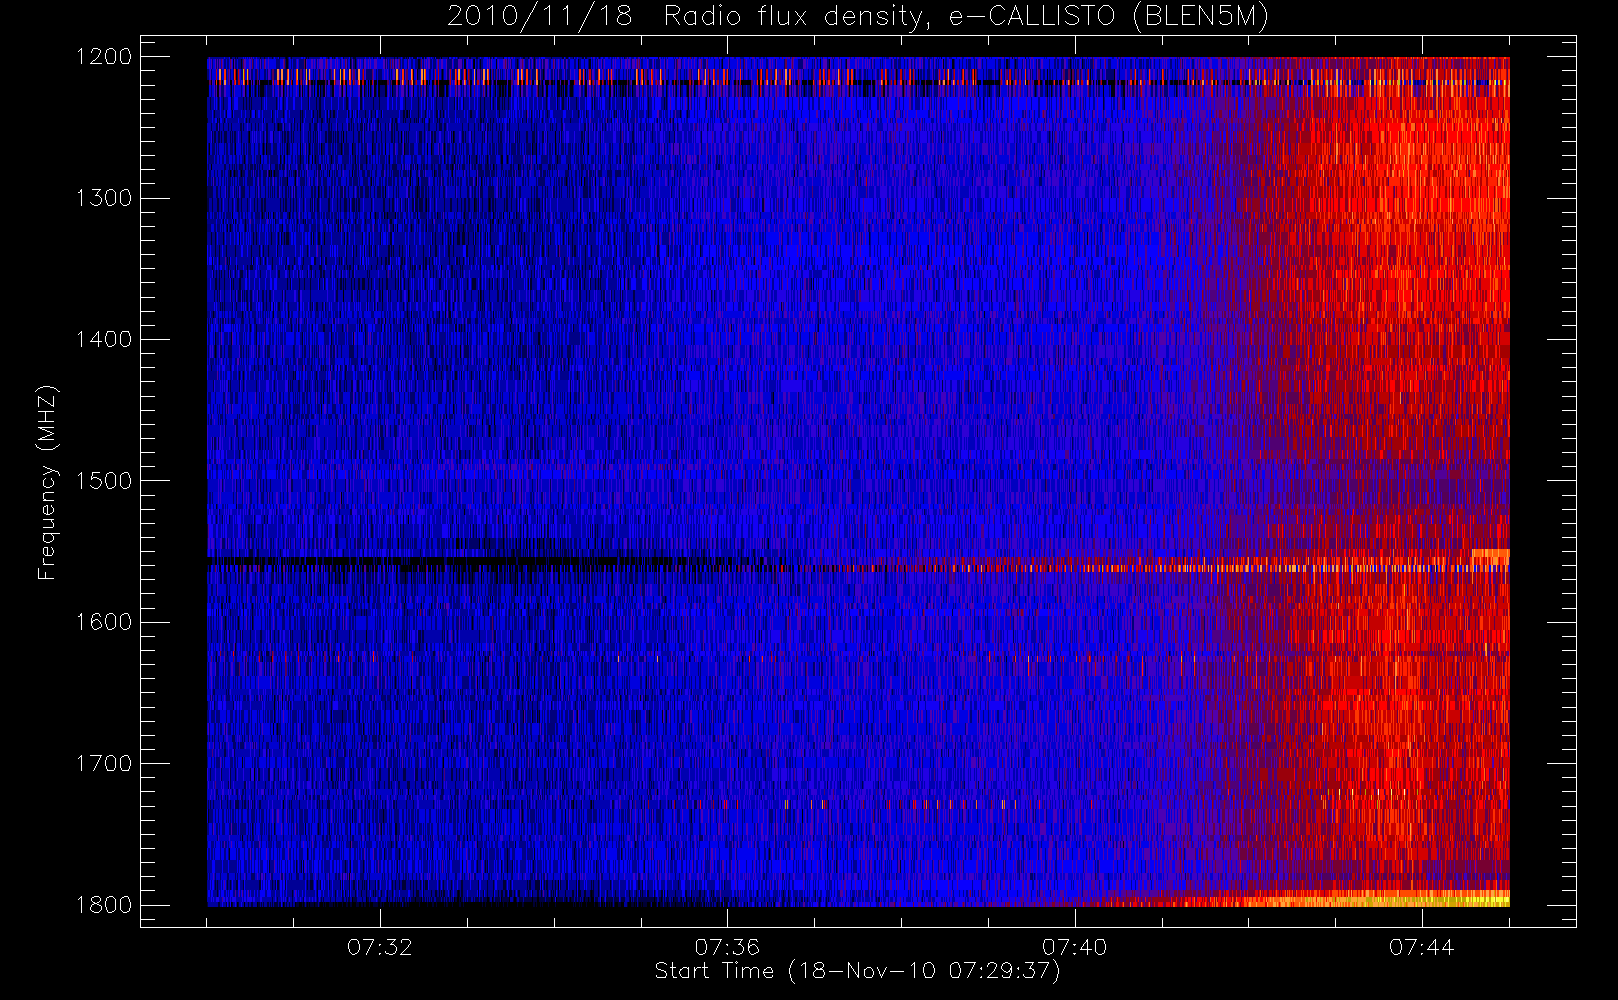
Task: Click the 1200 frequency tick label
Action: pyautogui.click(x=104, y=57)
